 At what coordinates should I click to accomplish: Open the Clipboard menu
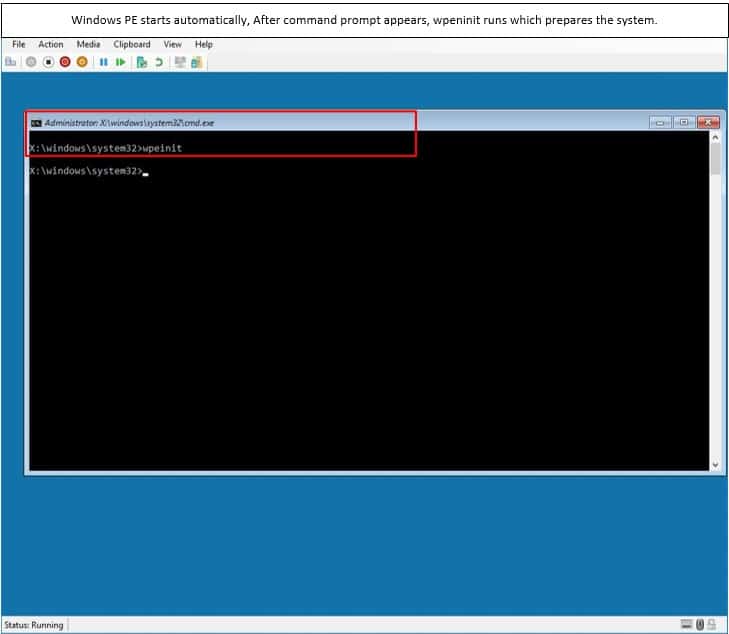click(x=132, y=44)
